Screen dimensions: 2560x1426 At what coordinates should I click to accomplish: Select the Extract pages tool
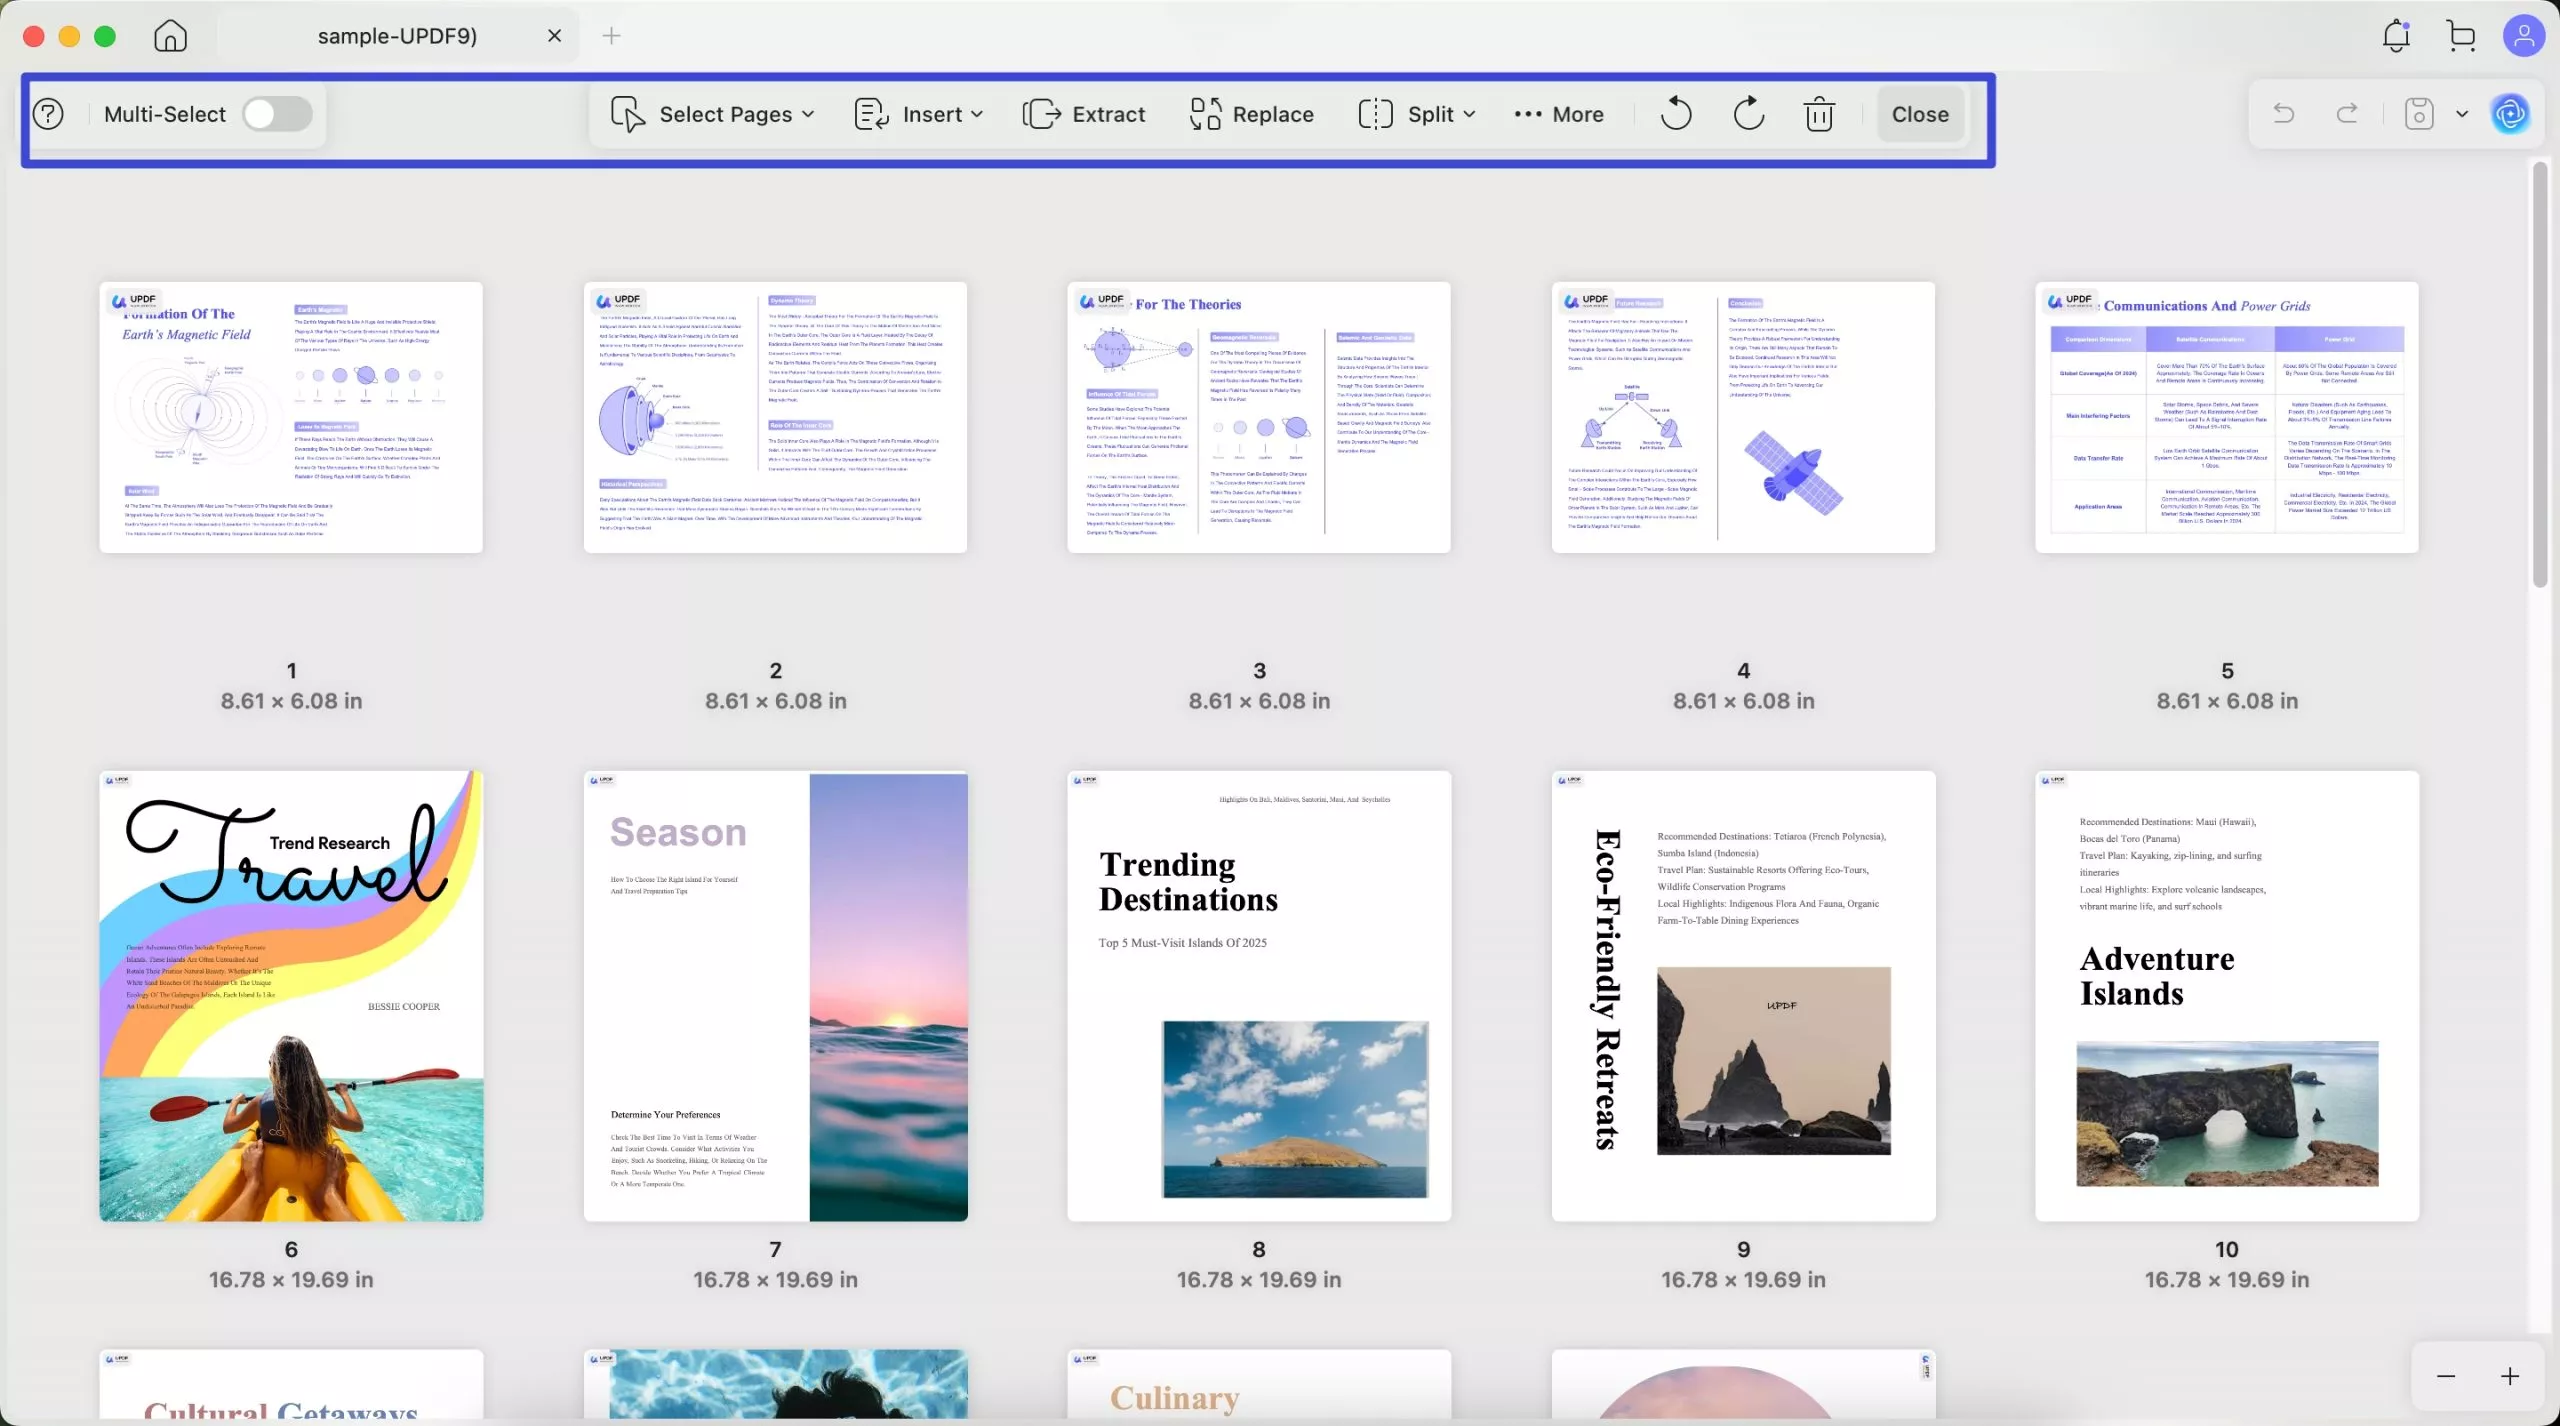1083,114
